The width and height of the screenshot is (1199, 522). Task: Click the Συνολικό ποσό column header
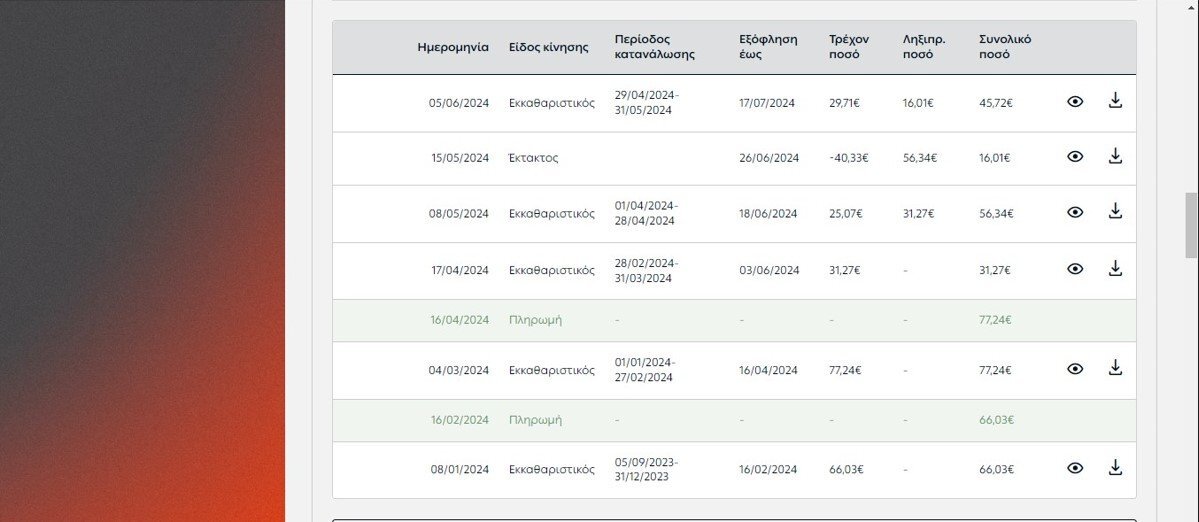(x=1005, y=47)
